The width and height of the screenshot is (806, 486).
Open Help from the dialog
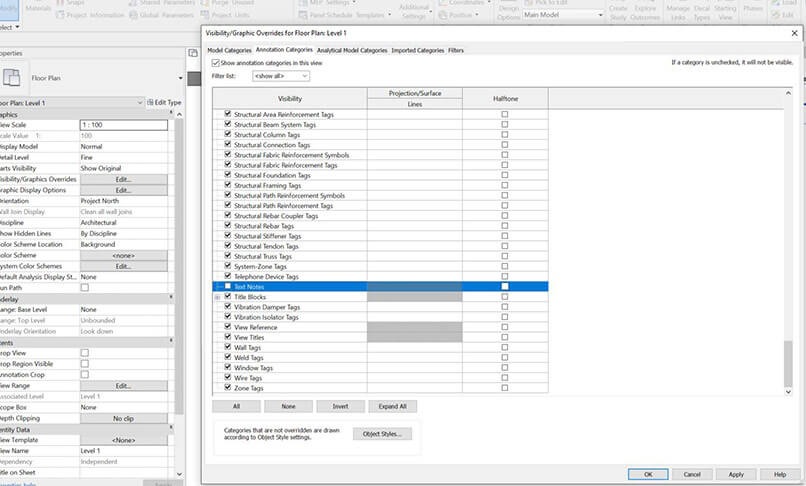(x=780, y=474)
